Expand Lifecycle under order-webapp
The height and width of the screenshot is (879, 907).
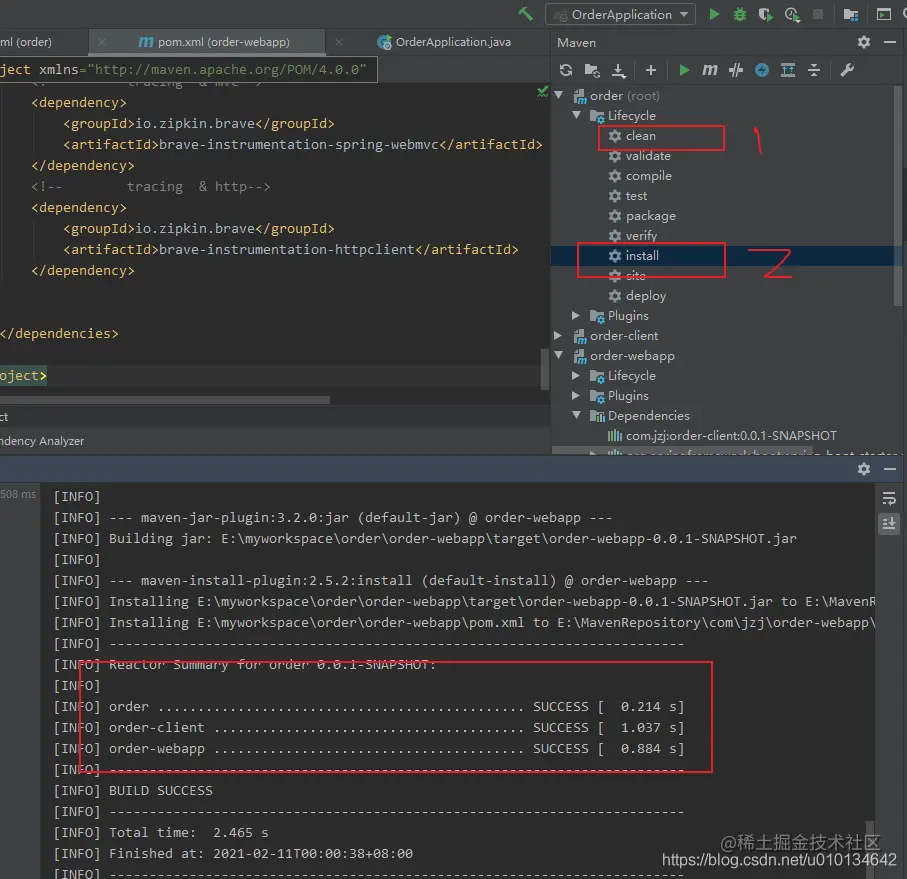(576, 375)
